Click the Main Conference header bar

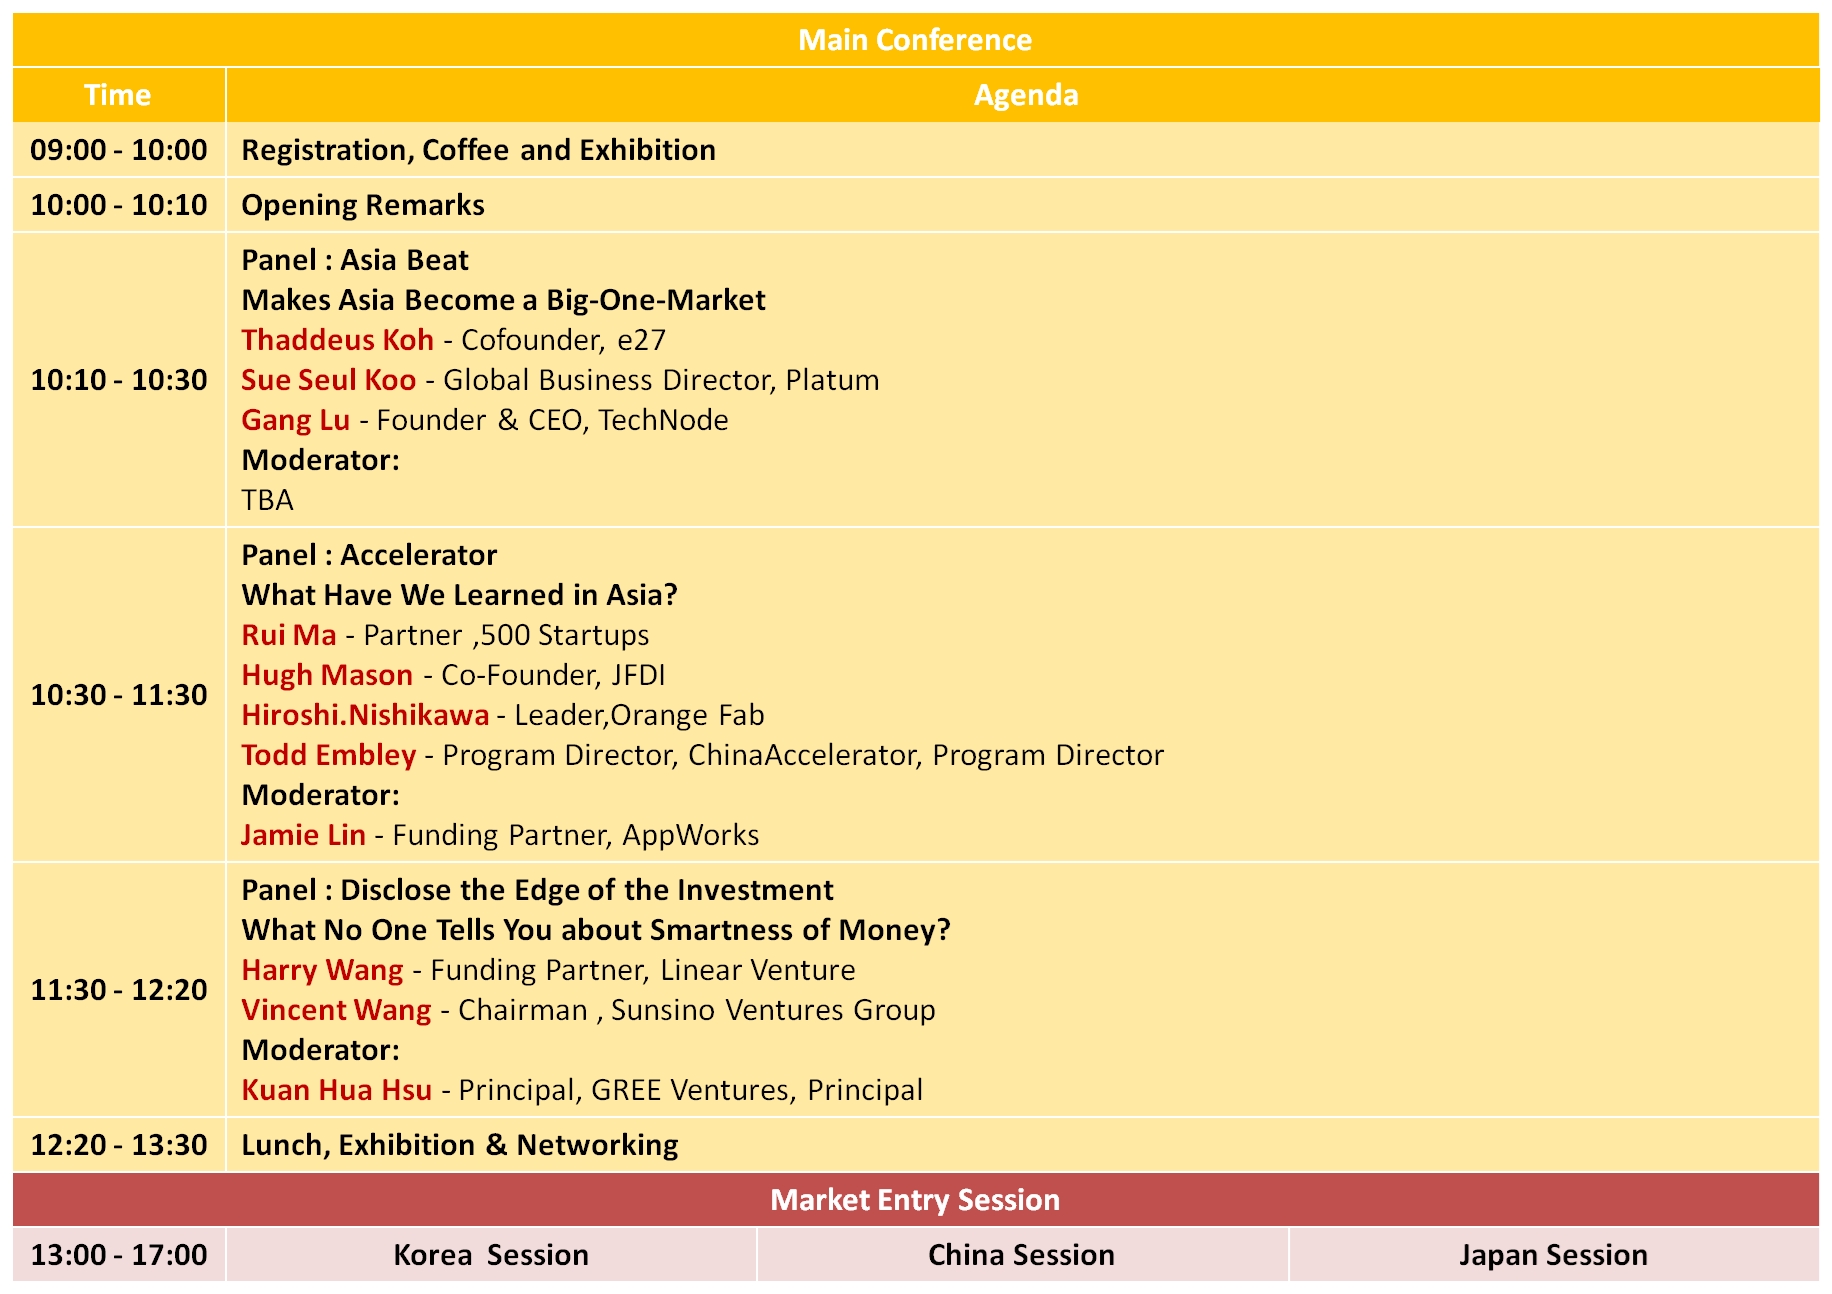(915, 40)
